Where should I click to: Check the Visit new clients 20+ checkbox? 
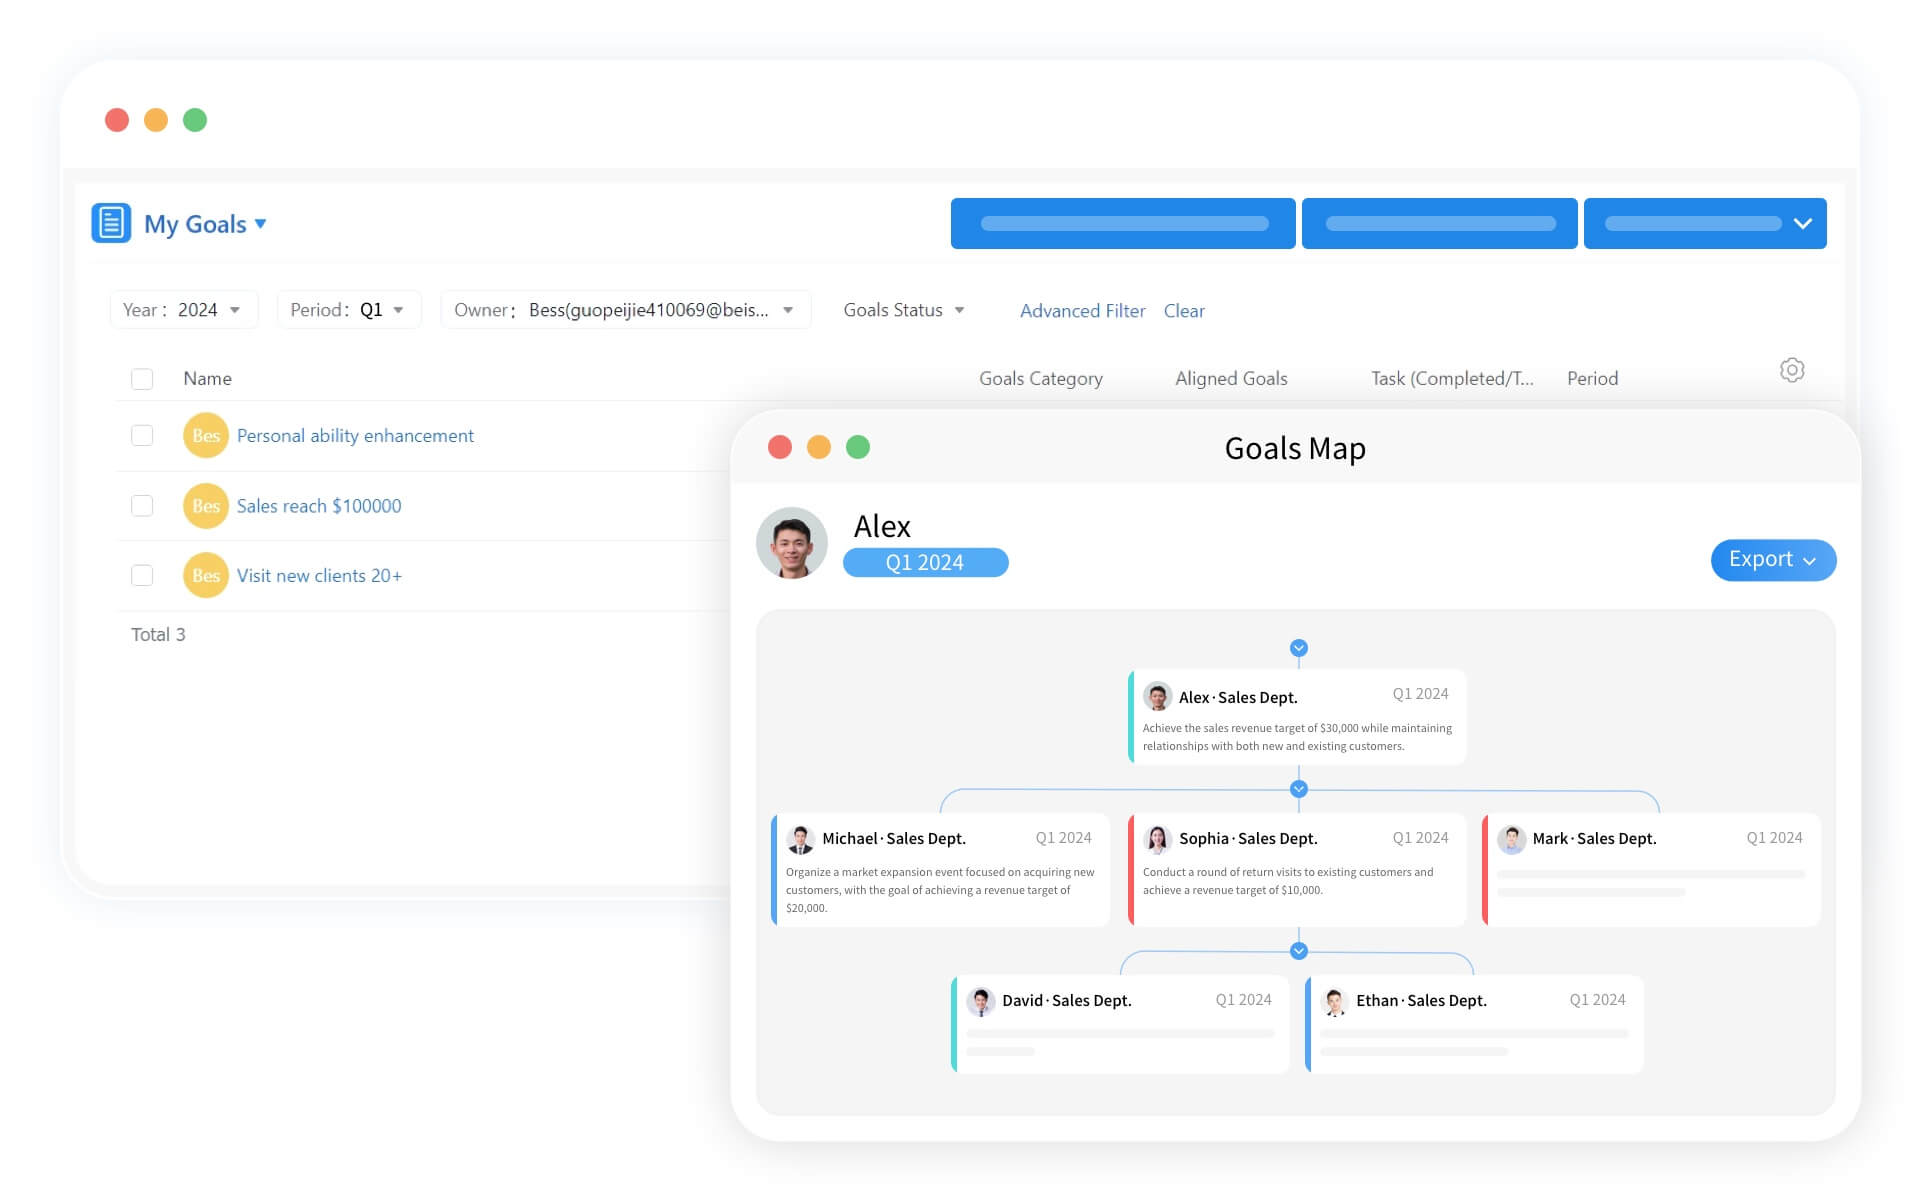pos(142,576)
